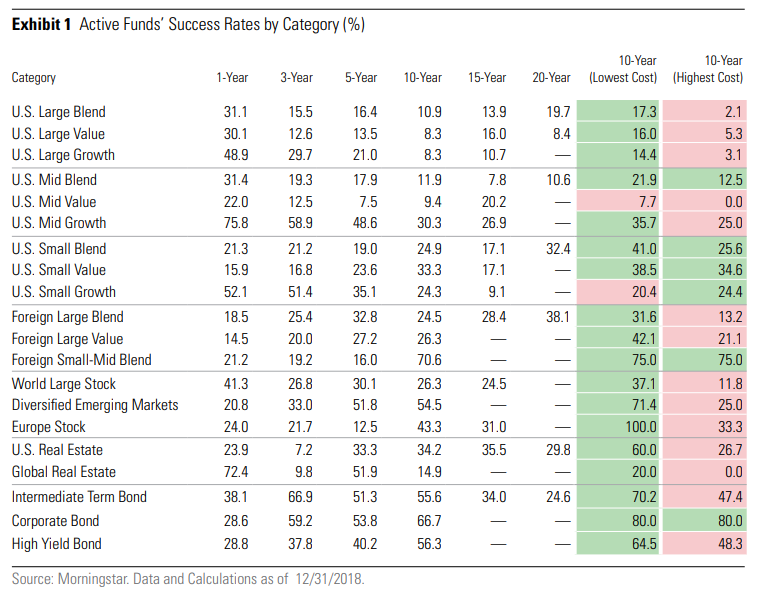
Task: Click the U.S. Large Blend row label
Action: click(58, 112)
